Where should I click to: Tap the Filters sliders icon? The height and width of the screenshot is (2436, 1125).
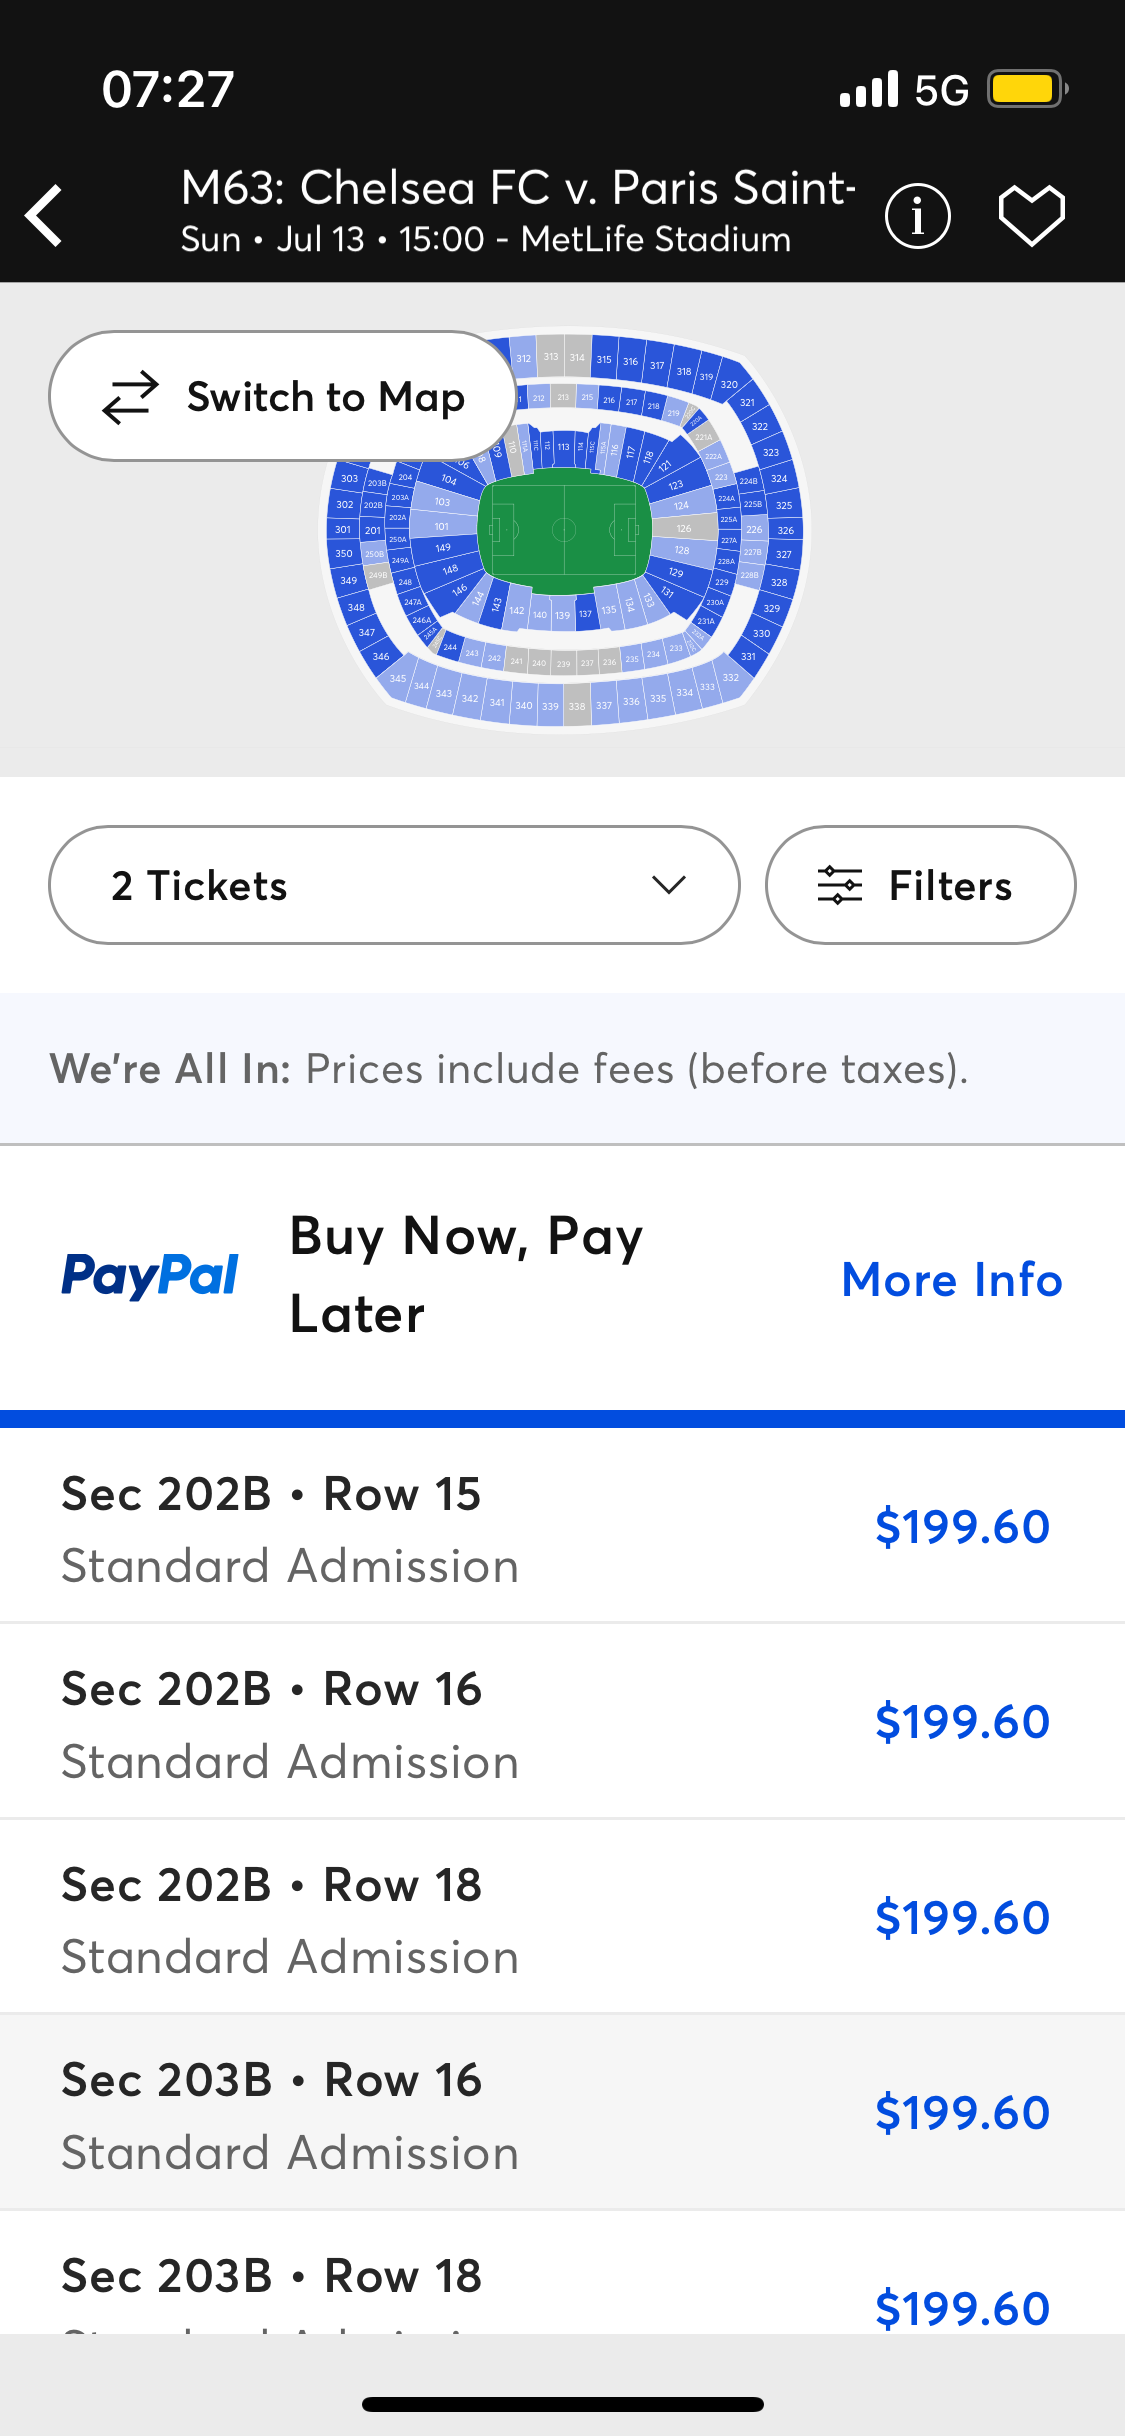point(839,885)
